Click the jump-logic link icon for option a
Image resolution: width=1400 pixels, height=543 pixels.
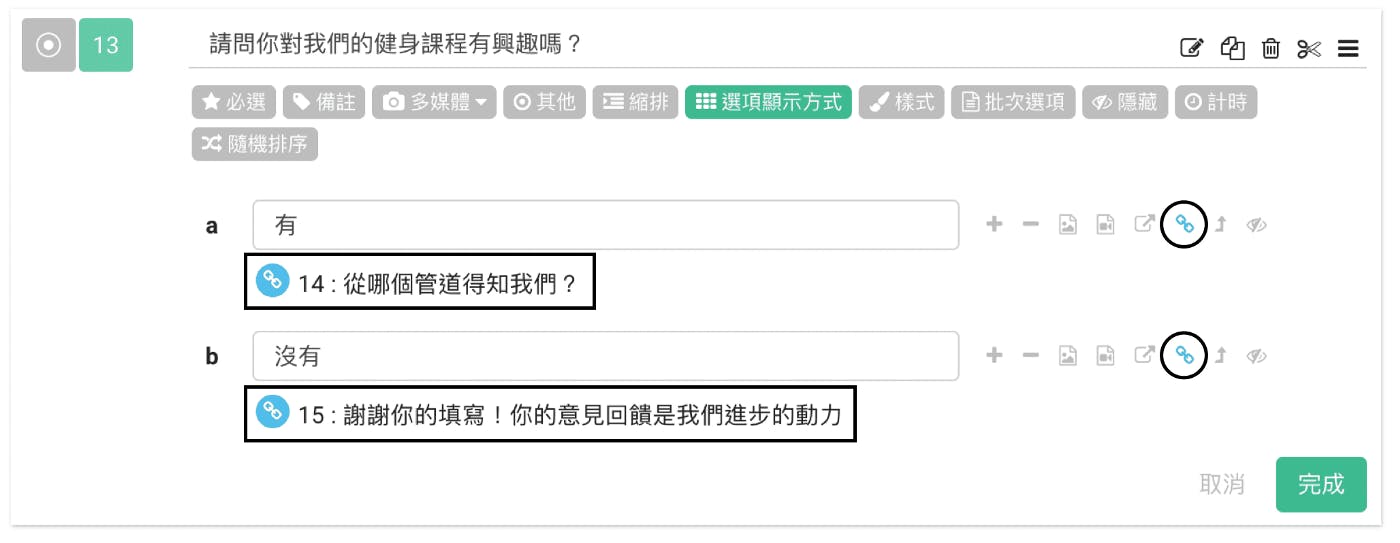1185,225
